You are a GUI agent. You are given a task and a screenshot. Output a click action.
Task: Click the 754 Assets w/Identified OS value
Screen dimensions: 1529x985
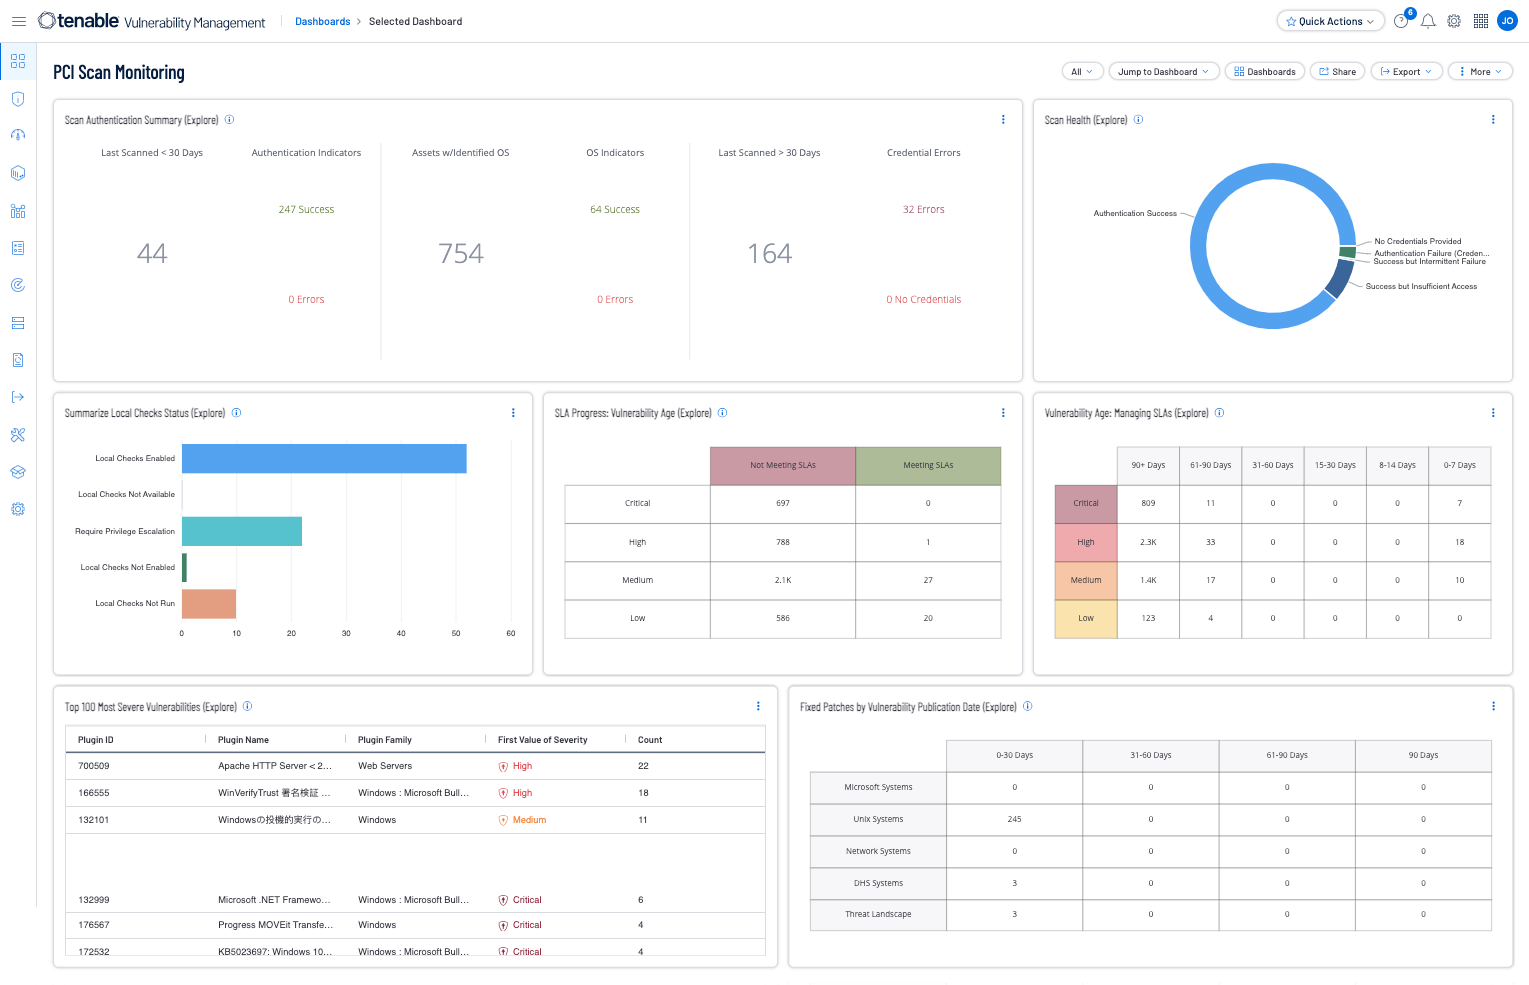click(461, 254)
